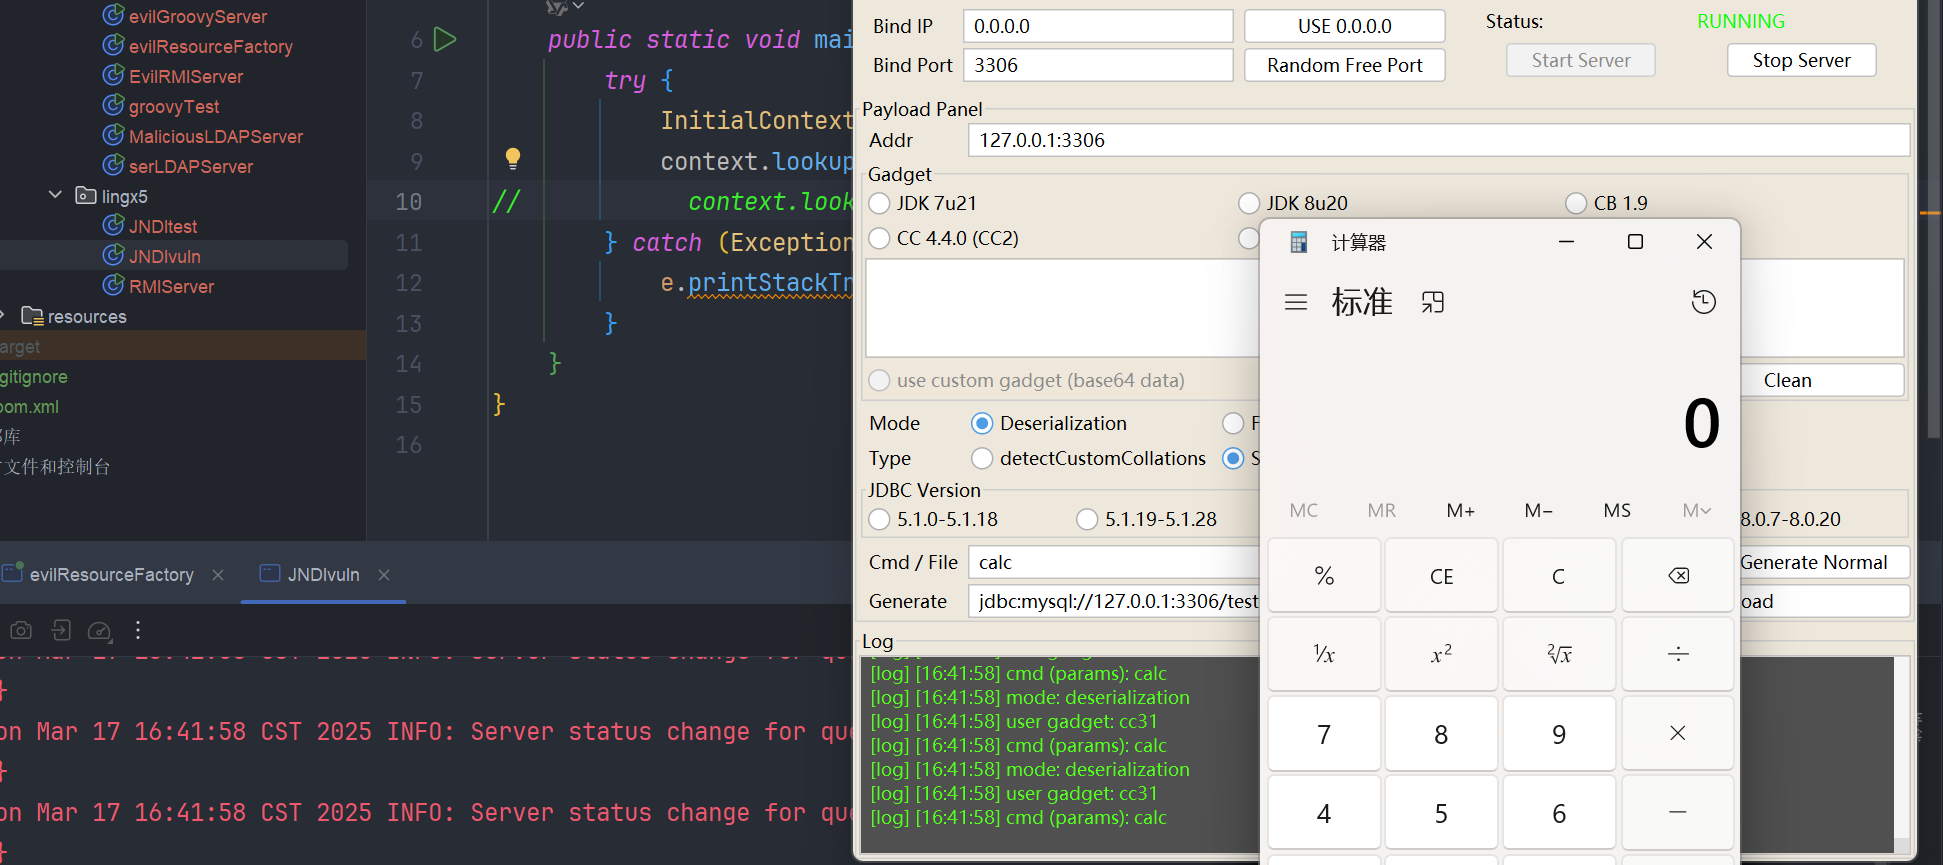Click calculator square root key
This screenshot has height=865, width=1943.
[1559, 655]
